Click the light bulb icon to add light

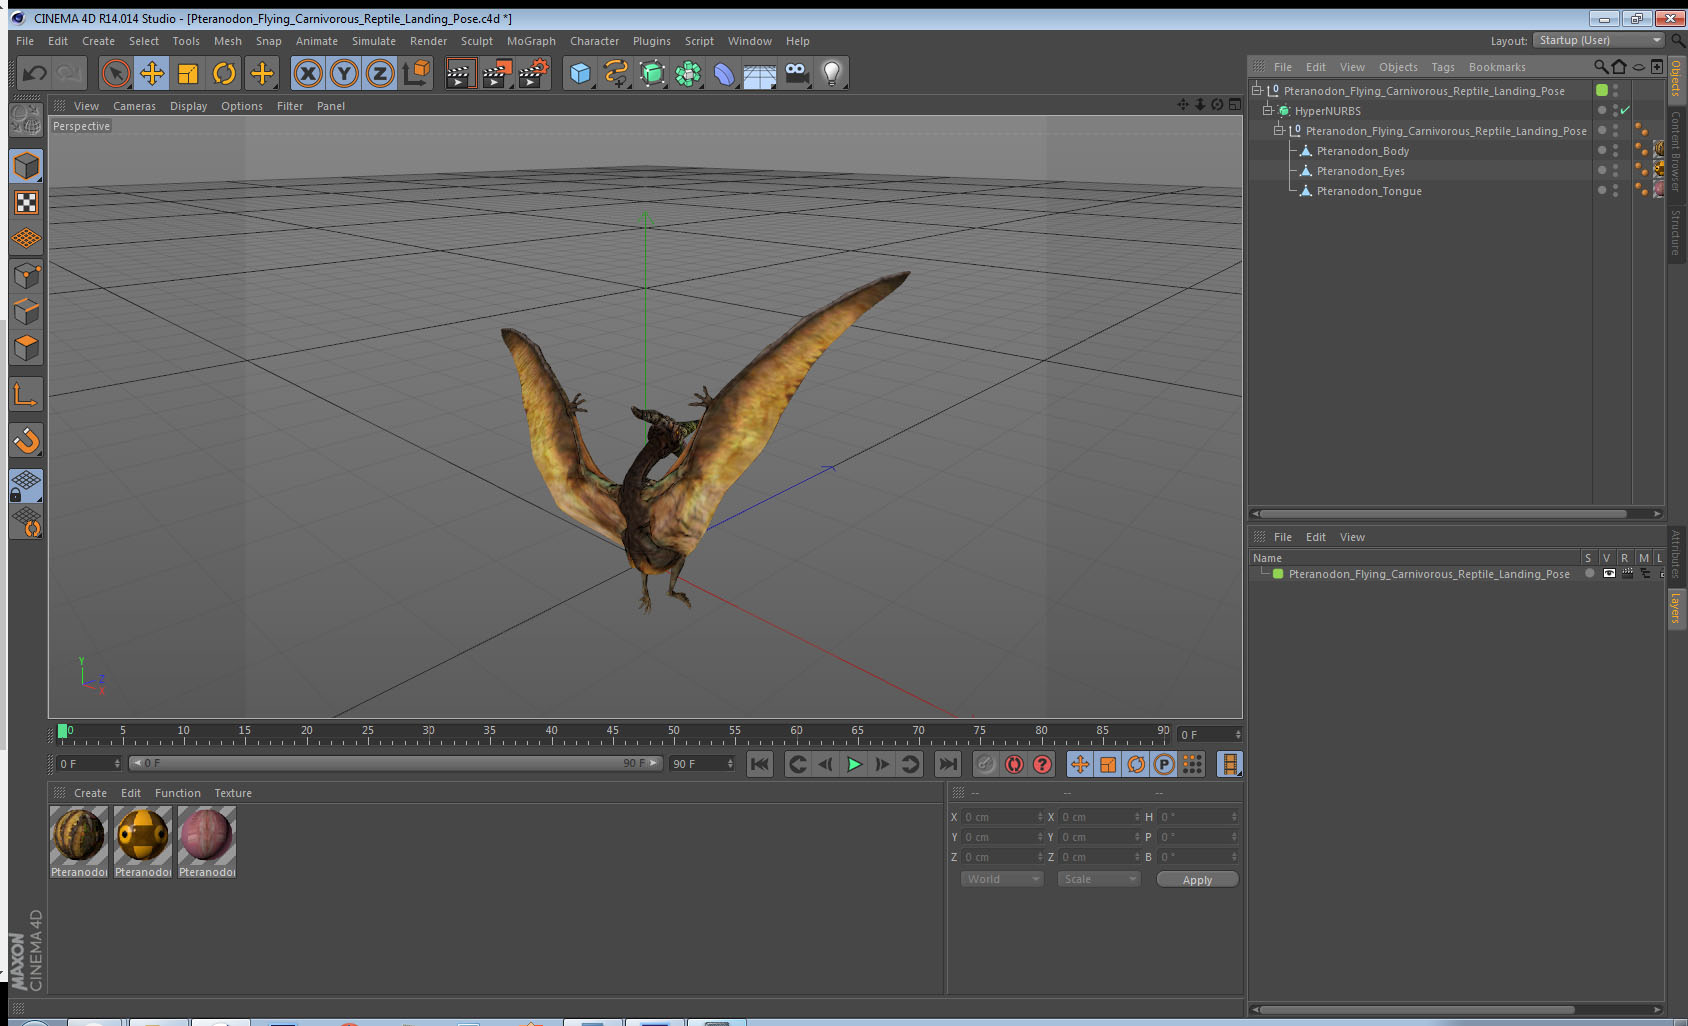click(831, 73)
